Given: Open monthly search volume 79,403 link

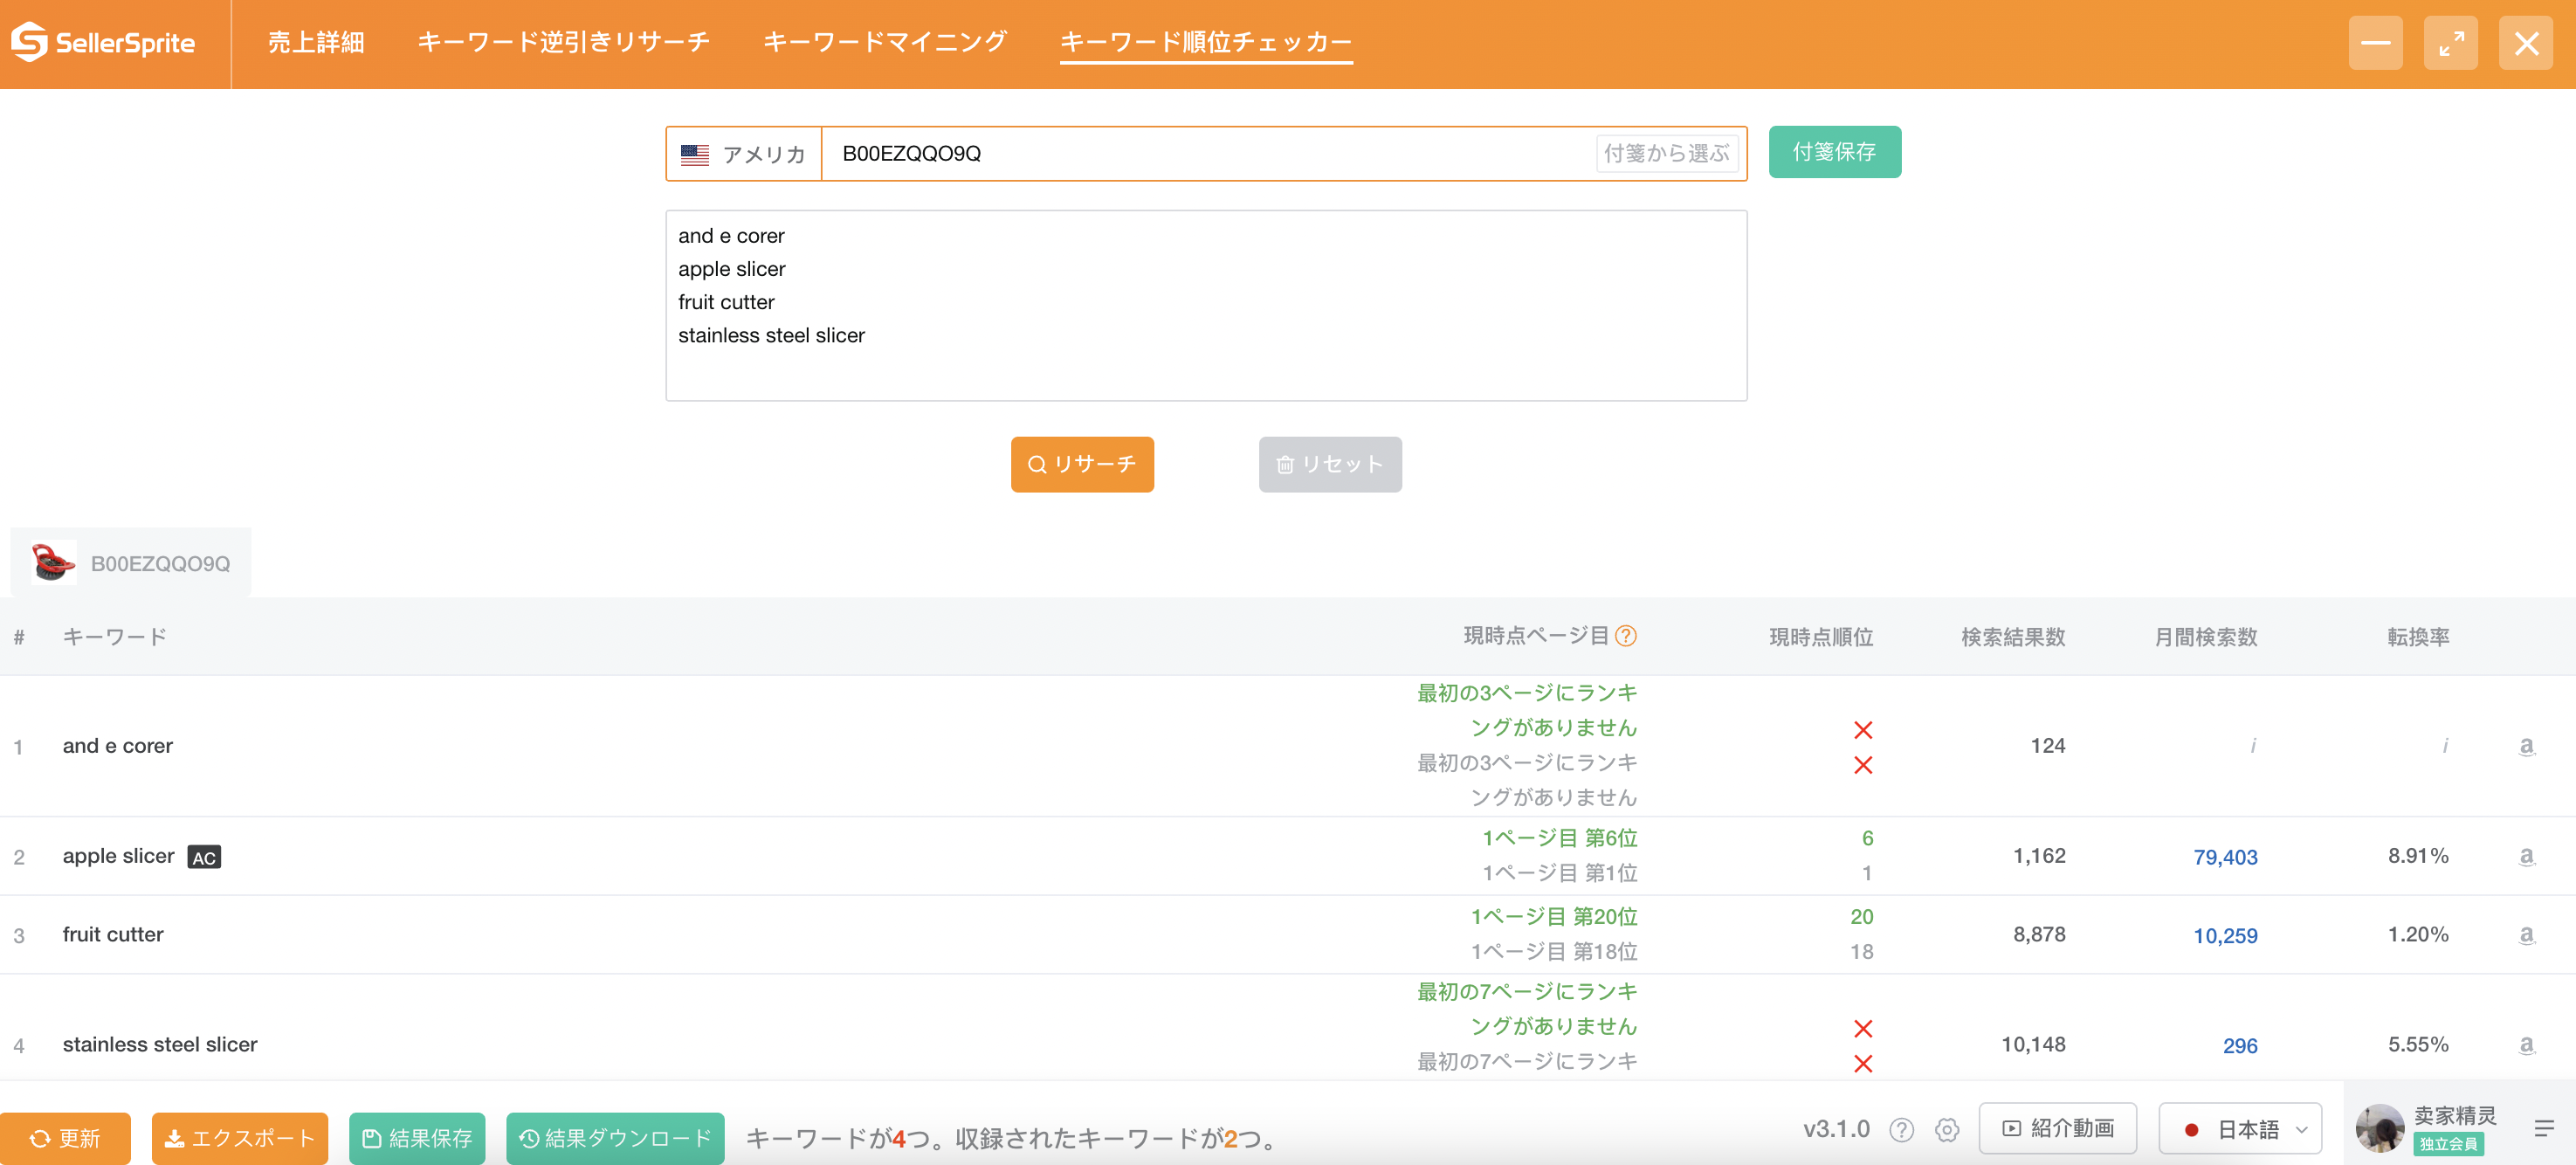Looking at the screenshot, I should (x=2225, y=857).
